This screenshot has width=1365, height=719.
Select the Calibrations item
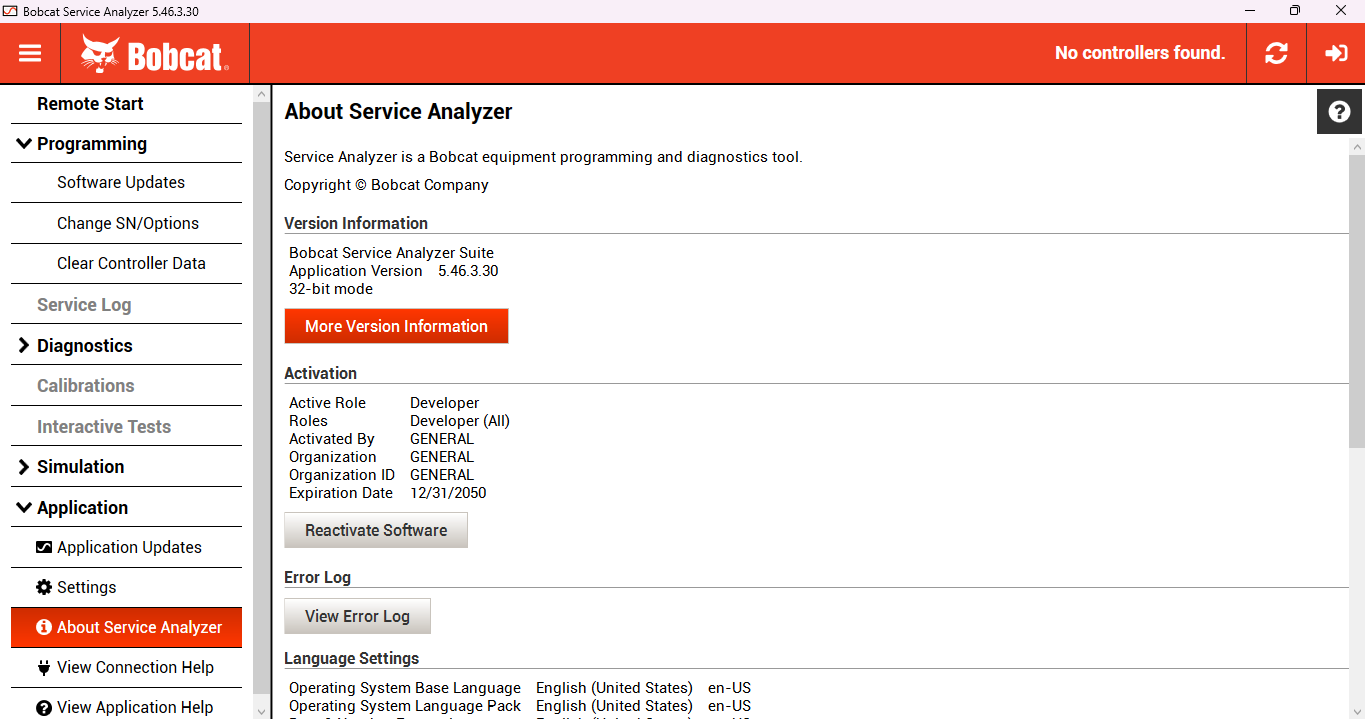point(126,385)
